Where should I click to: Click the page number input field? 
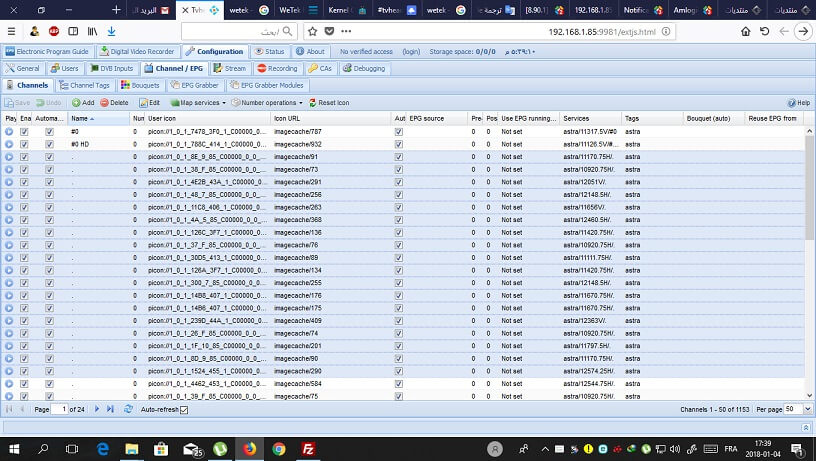click(x=63, y=410)
